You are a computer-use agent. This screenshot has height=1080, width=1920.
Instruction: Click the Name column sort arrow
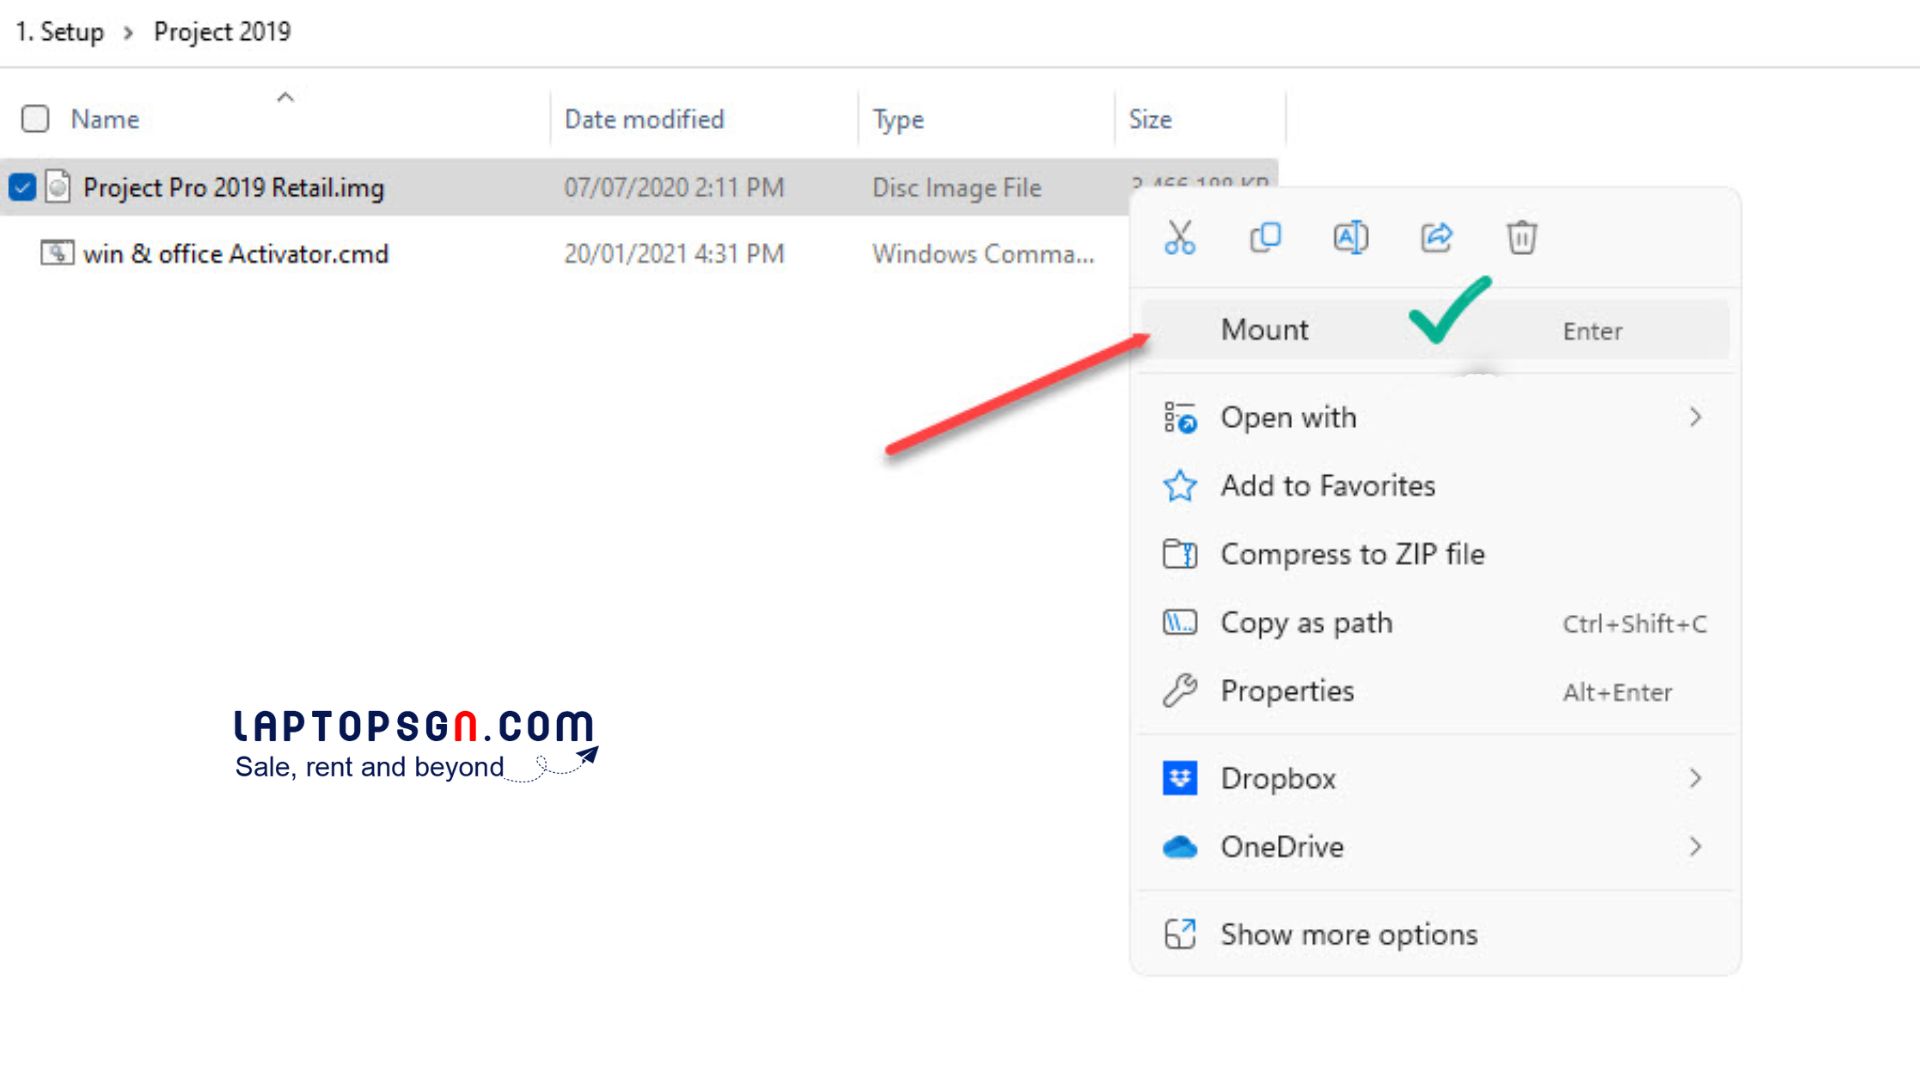coord(285,96)
